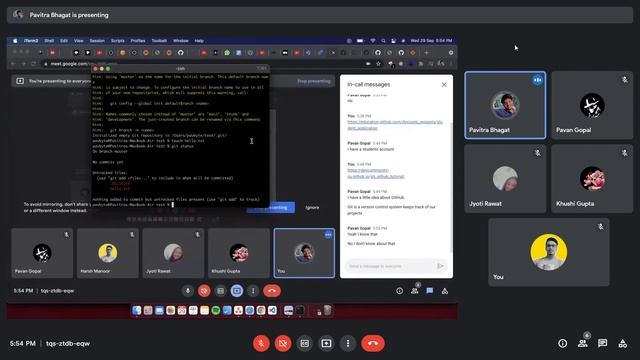640x360 pixels.
Task: Select the Pavan Gopal tile on right side
Action: point(592,105)
